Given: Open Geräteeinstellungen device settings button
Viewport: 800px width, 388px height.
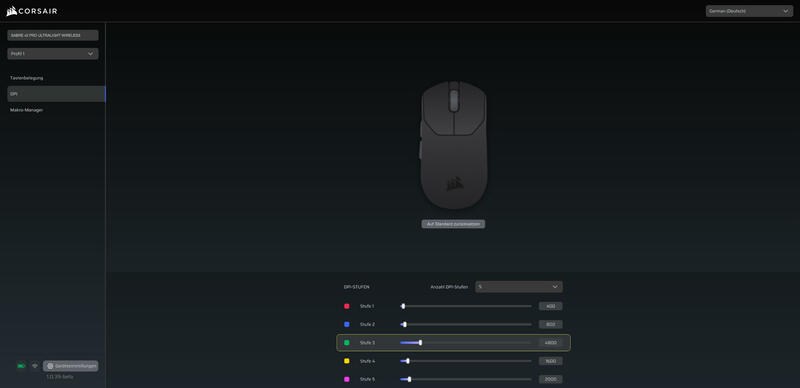Looking at the screenshot, I should 70,366.
